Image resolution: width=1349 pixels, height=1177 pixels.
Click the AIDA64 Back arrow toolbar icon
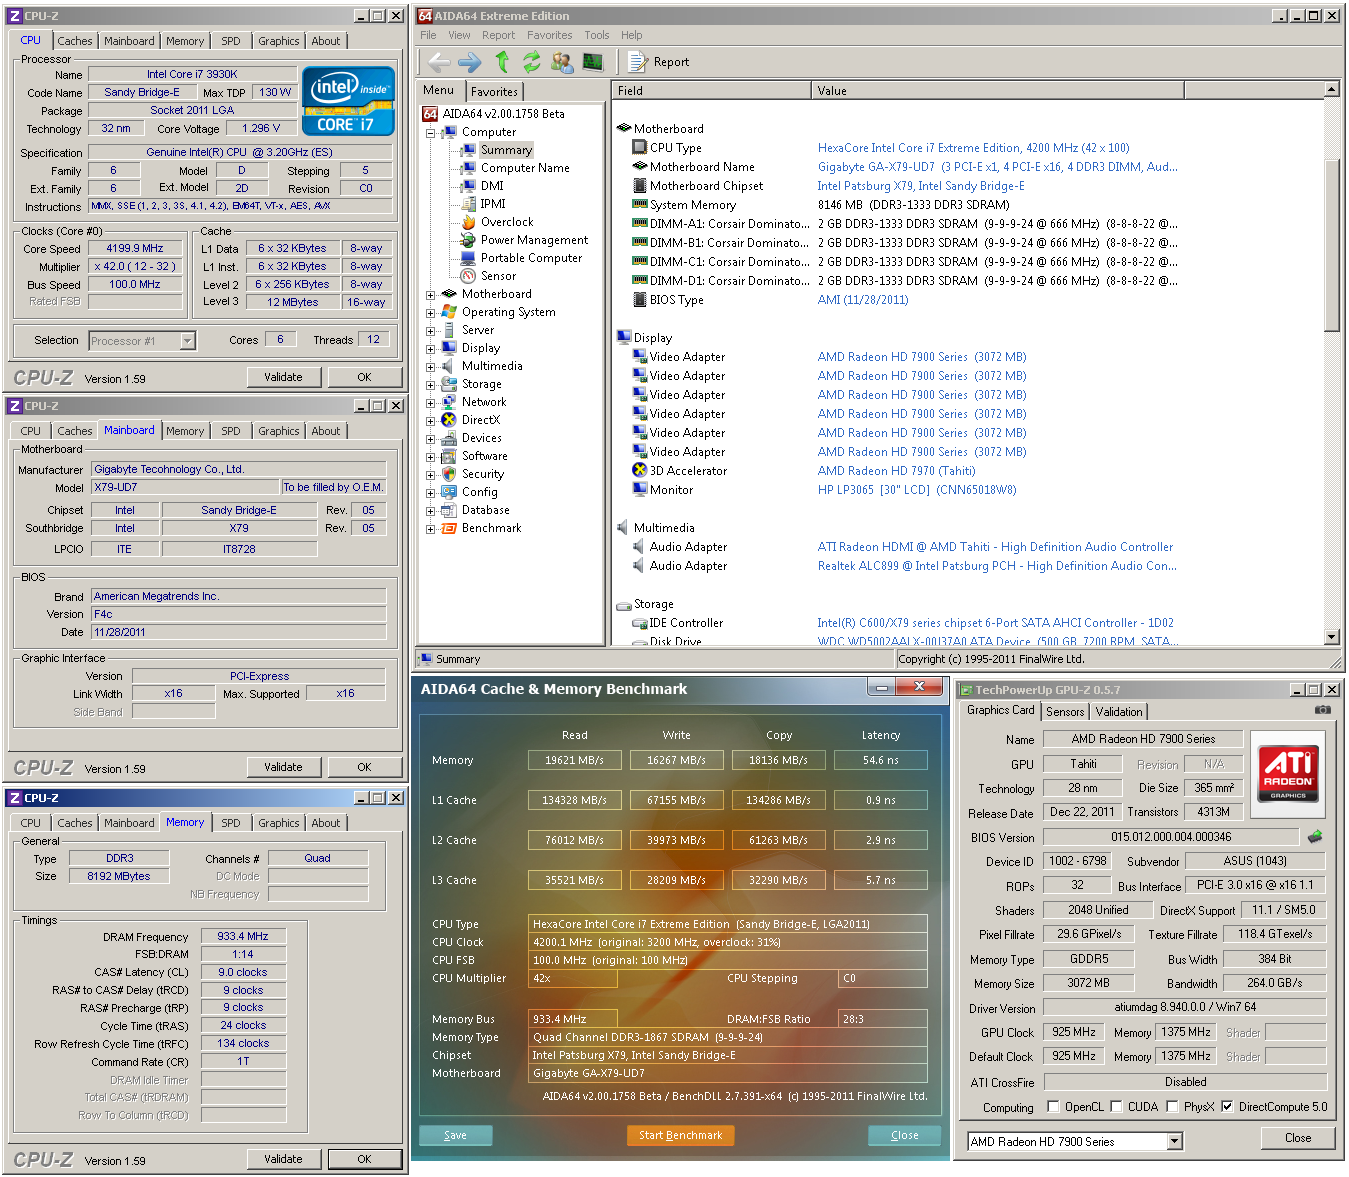[x=439, y=62]
